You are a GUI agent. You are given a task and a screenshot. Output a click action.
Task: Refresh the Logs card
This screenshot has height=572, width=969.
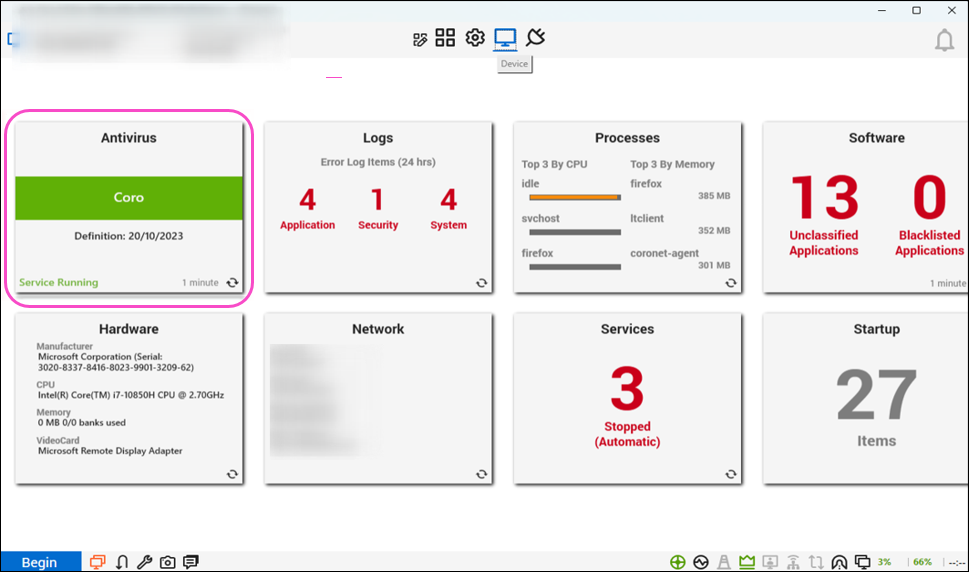[x=481, y=282]
